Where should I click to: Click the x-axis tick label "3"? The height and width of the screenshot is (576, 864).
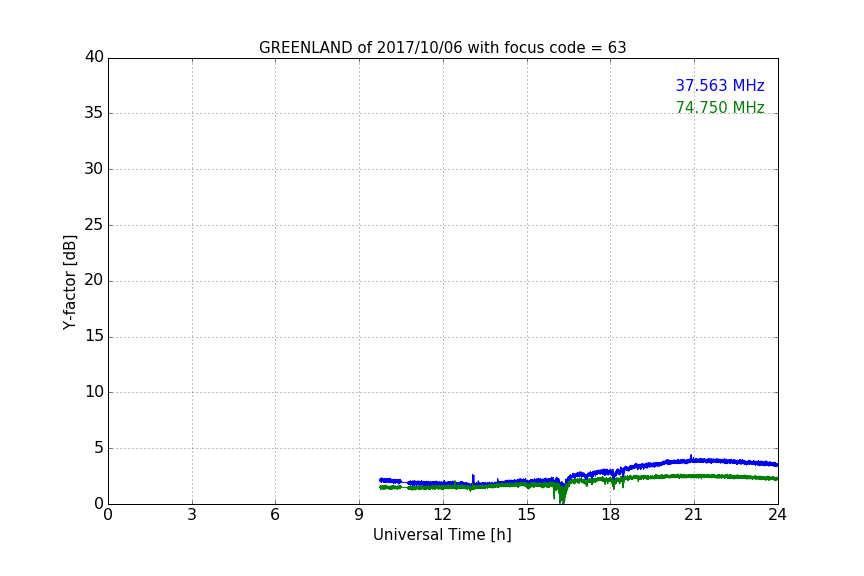[192, 515]
